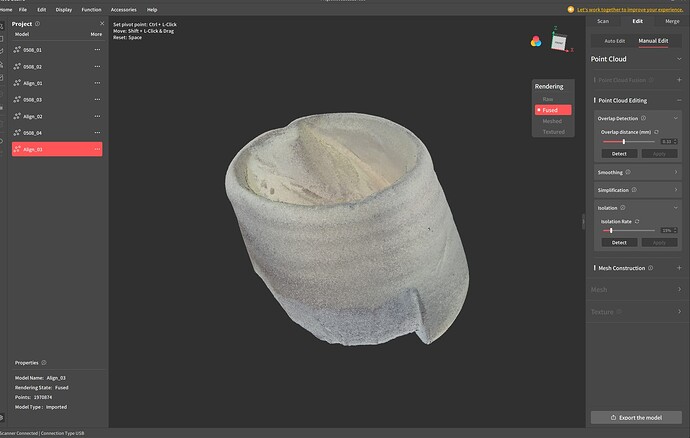The height and width of the screenshot is (438, 690).
Task: Expand the Simplification section
Action: pyautogui.click(x=636, y=190)
